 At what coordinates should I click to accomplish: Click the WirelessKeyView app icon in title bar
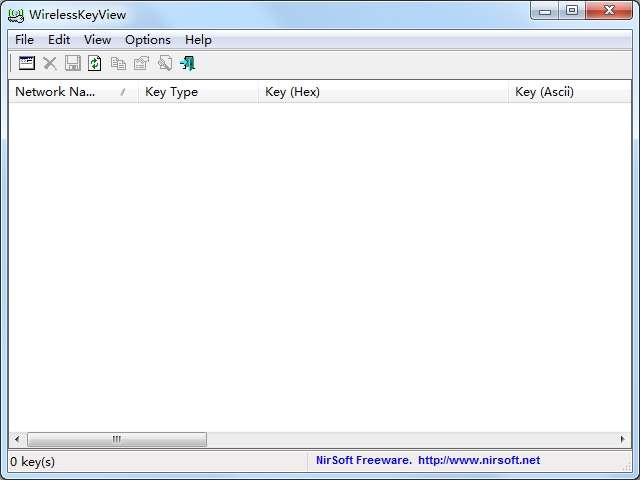pyautogui.click(x=16, y=15)
